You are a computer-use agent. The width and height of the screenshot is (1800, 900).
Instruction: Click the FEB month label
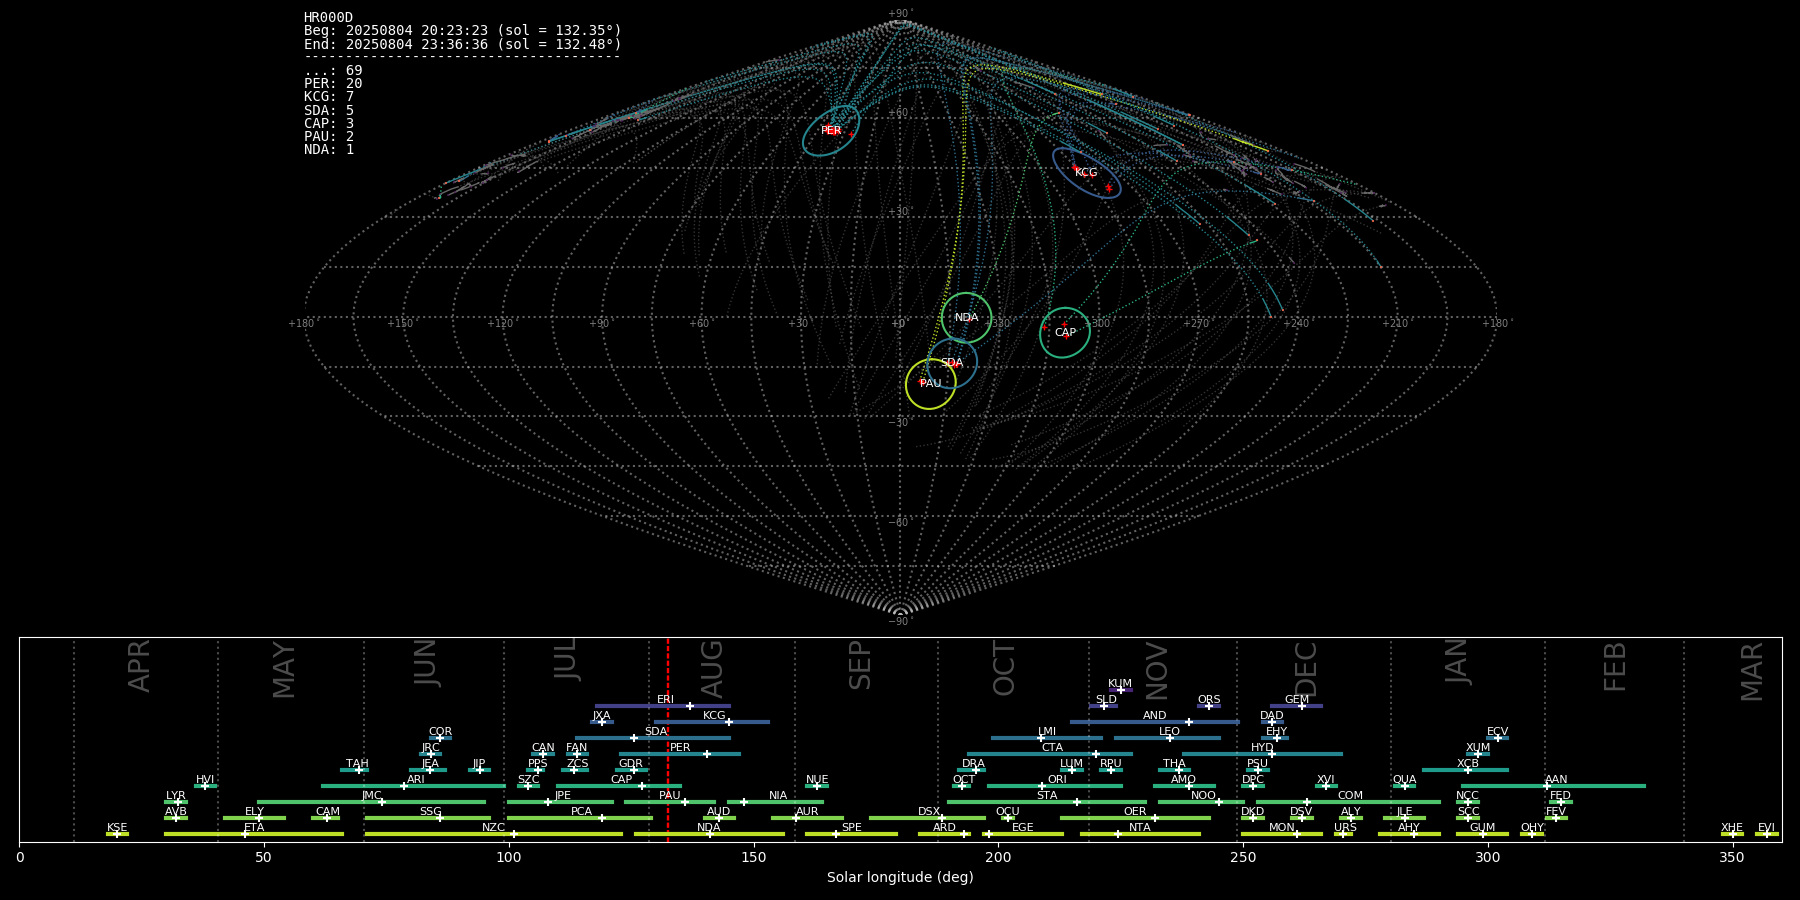(x=1615, y=667)
